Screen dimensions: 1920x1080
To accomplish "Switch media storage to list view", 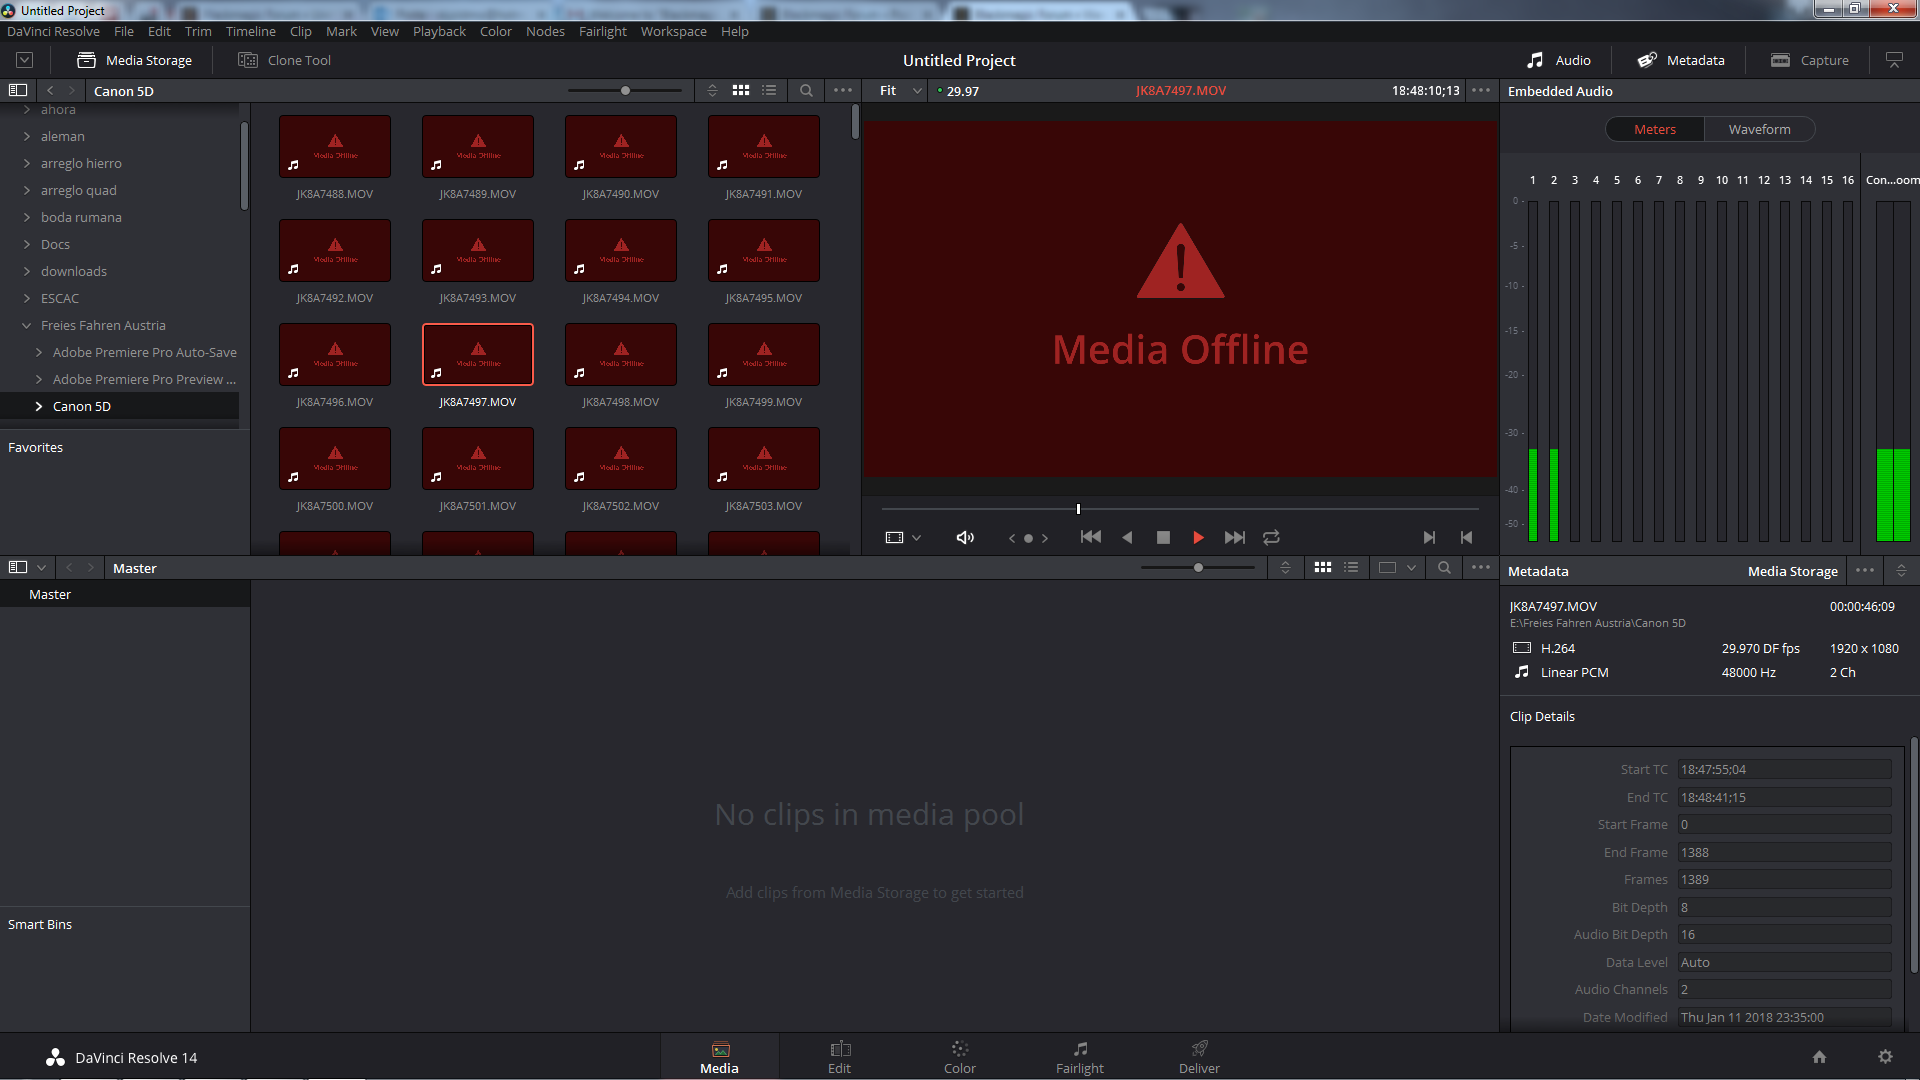I will [769, 90].
